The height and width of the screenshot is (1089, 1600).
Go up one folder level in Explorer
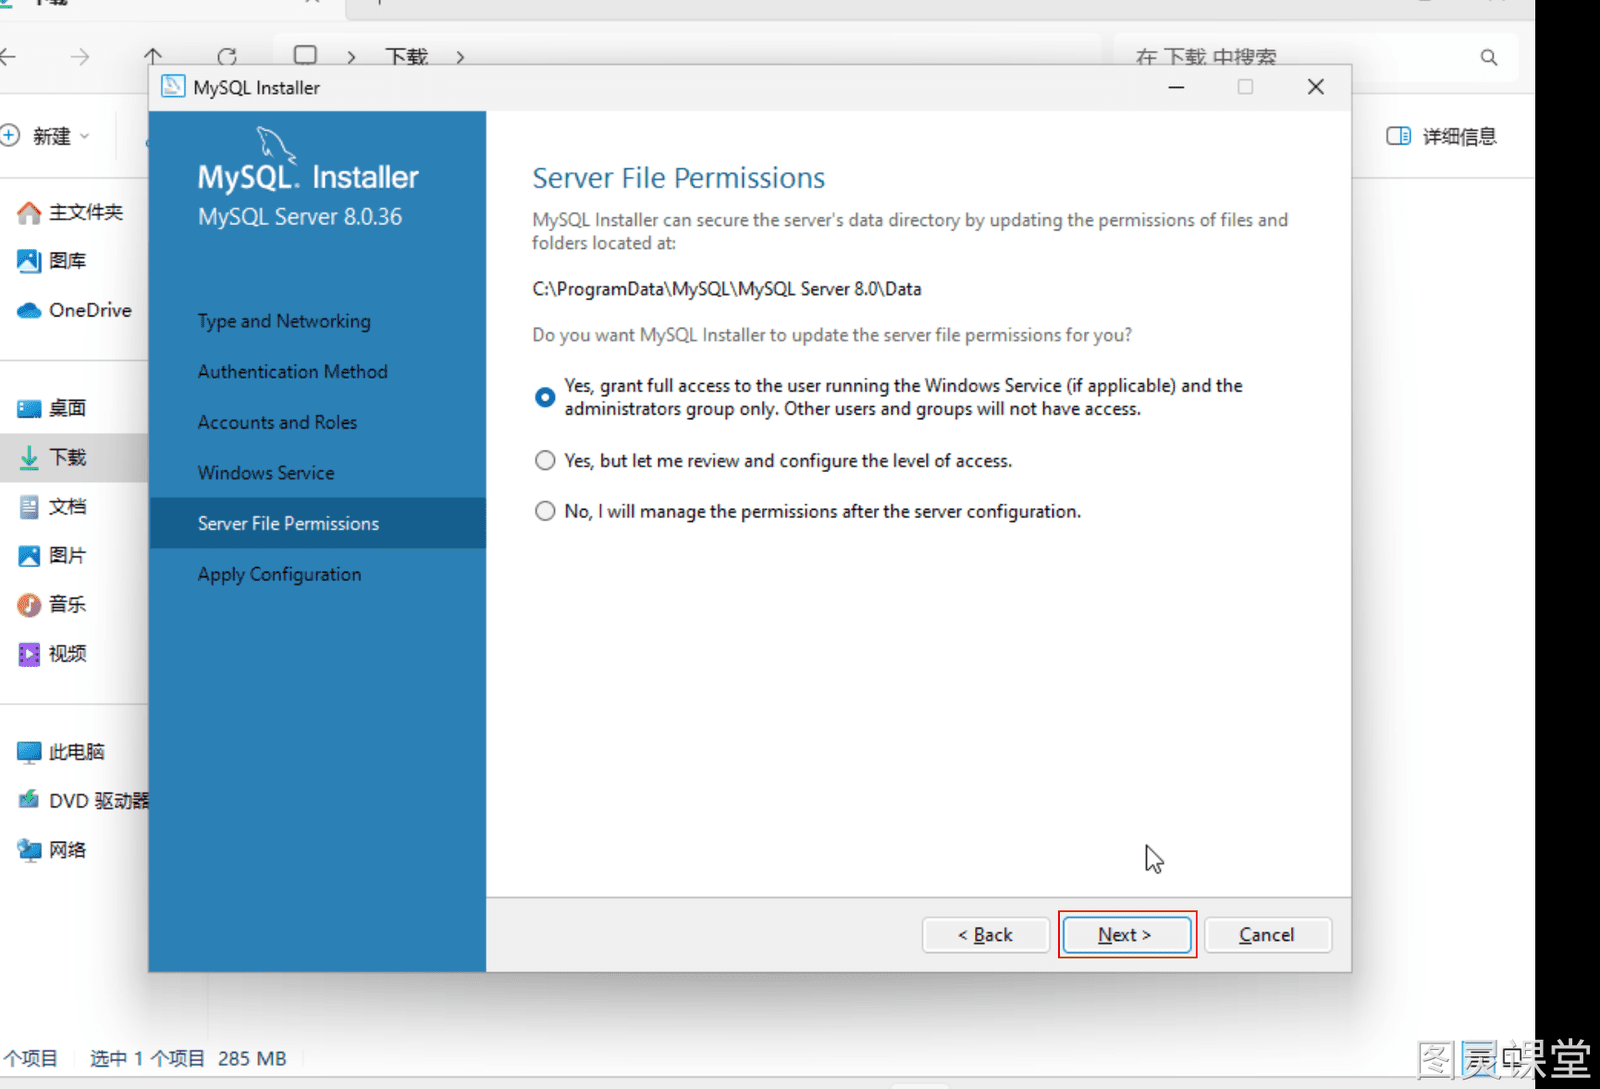[x=153, y=56]
